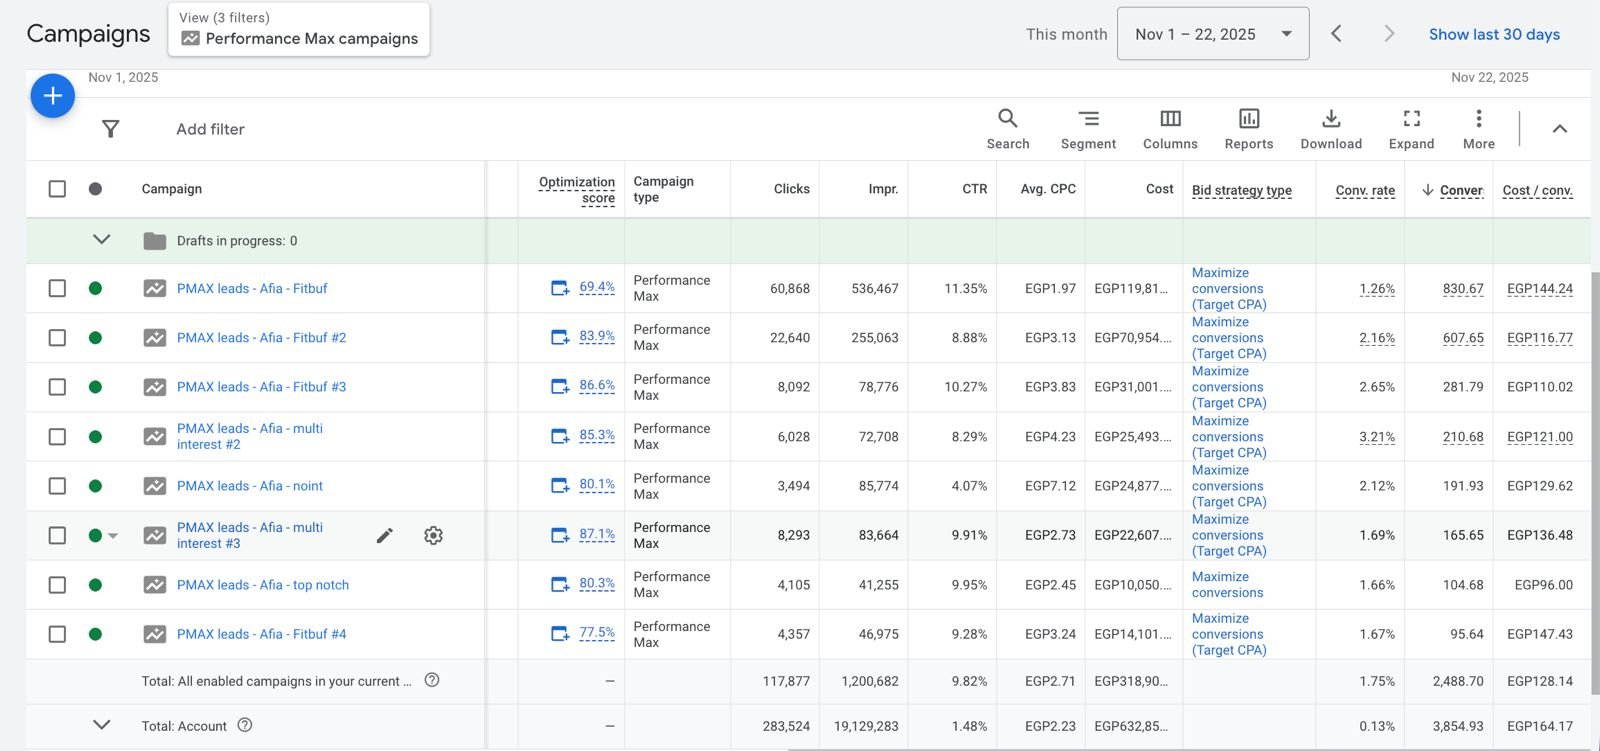Select the PMAX leads - Afia - Fitbuf checkbox

coord(57,289)
